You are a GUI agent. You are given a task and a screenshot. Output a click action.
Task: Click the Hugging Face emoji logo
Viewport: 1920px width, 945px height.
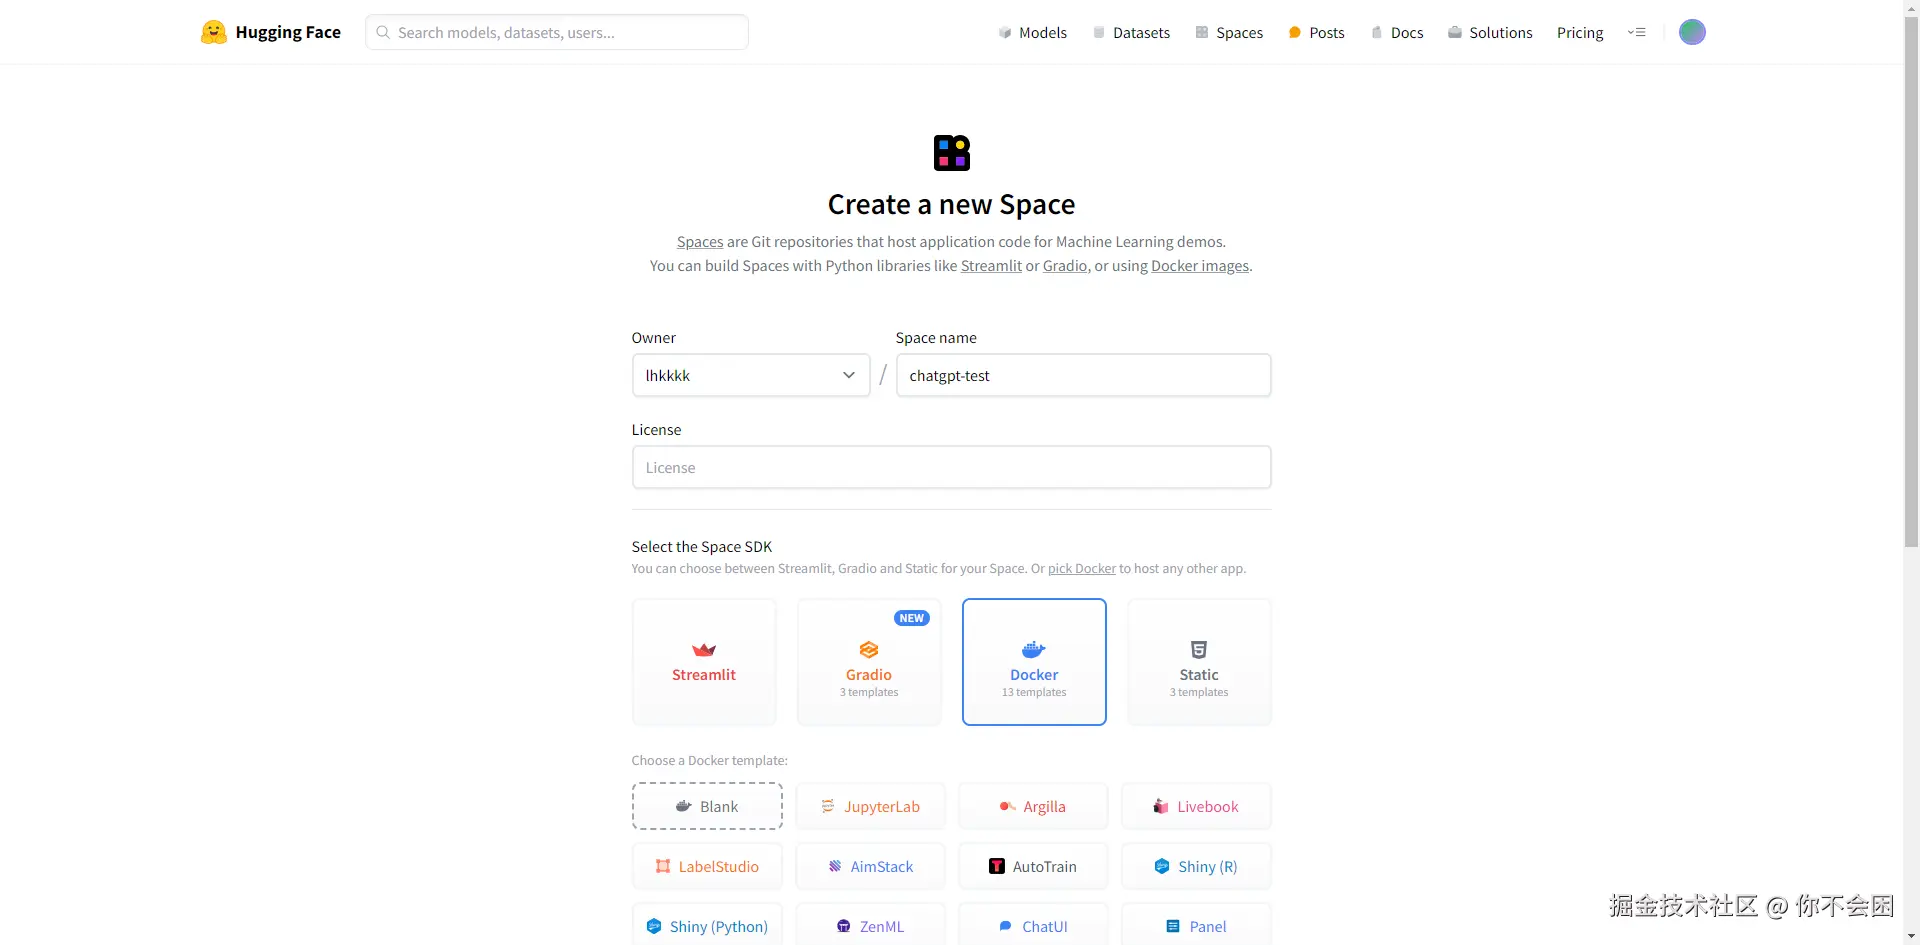click(213, 32)
